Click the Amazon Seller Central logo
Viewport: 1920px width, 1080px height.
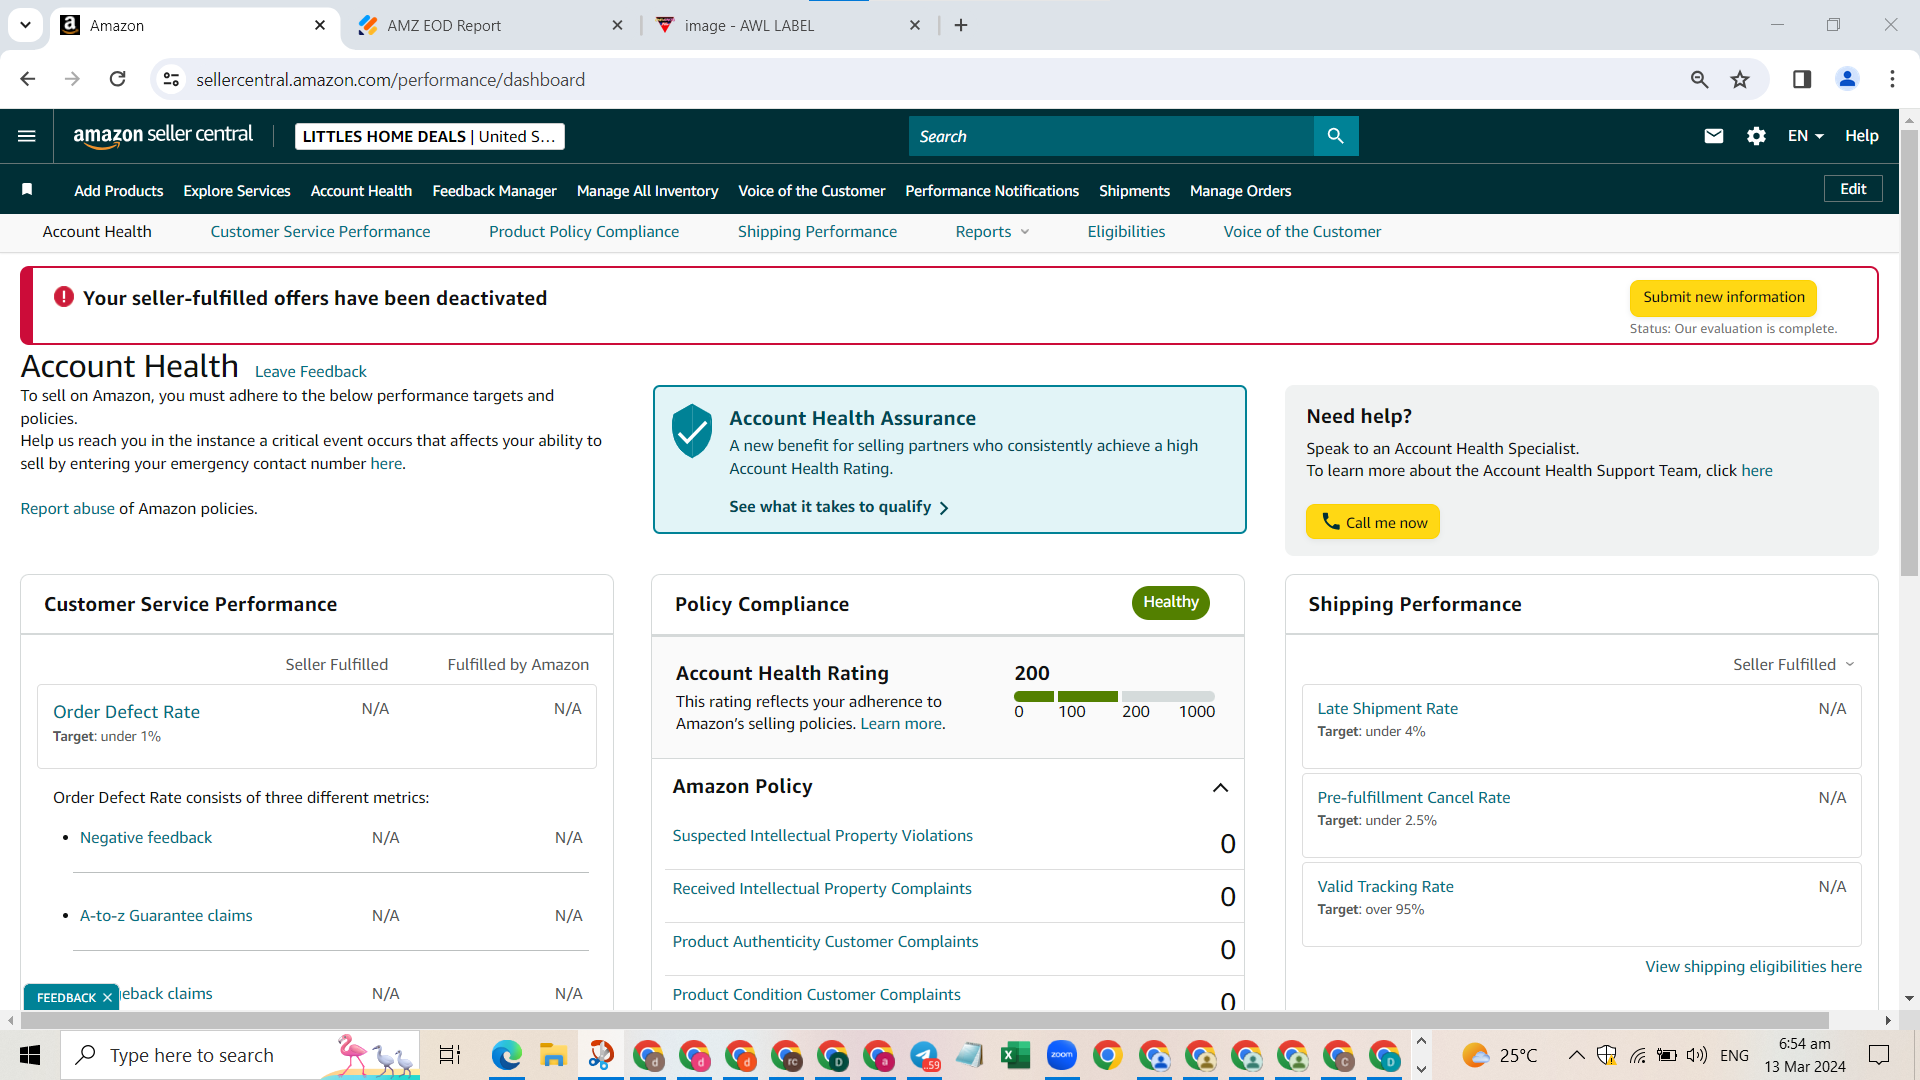[163, 136]
